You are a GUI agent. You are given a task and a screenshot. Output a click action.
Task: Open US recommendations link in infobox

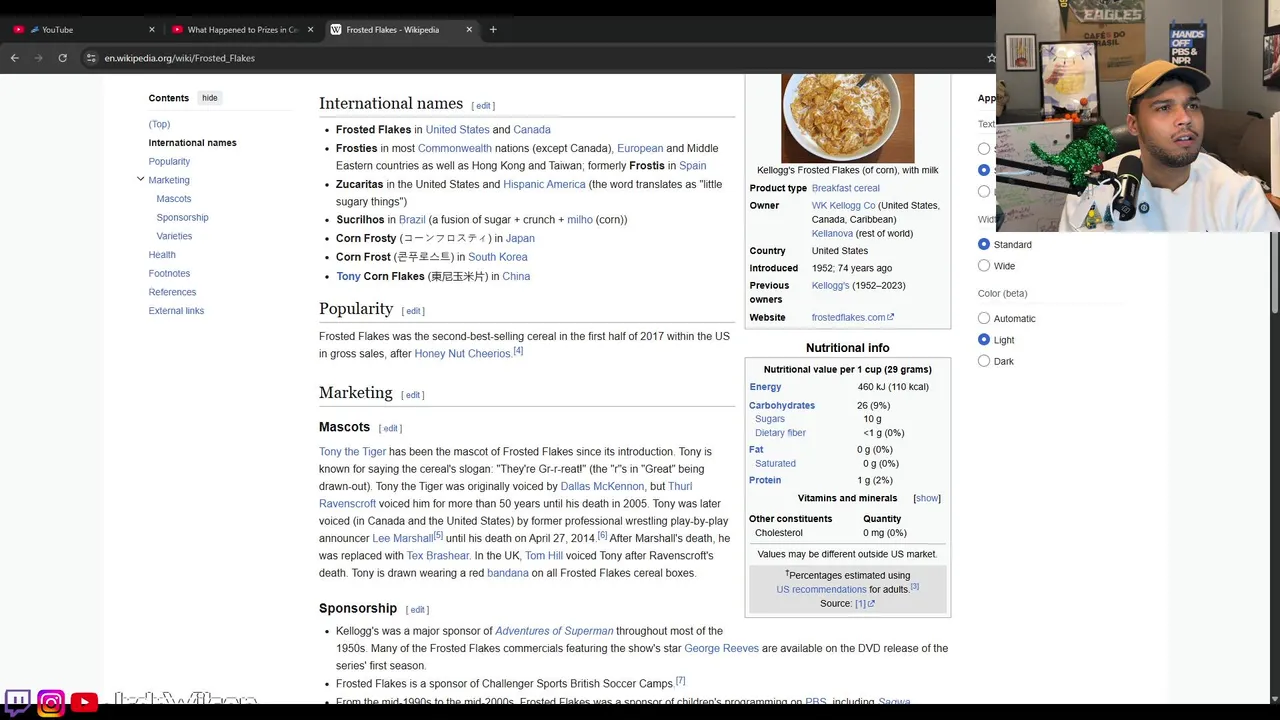[x=821, y=590]
